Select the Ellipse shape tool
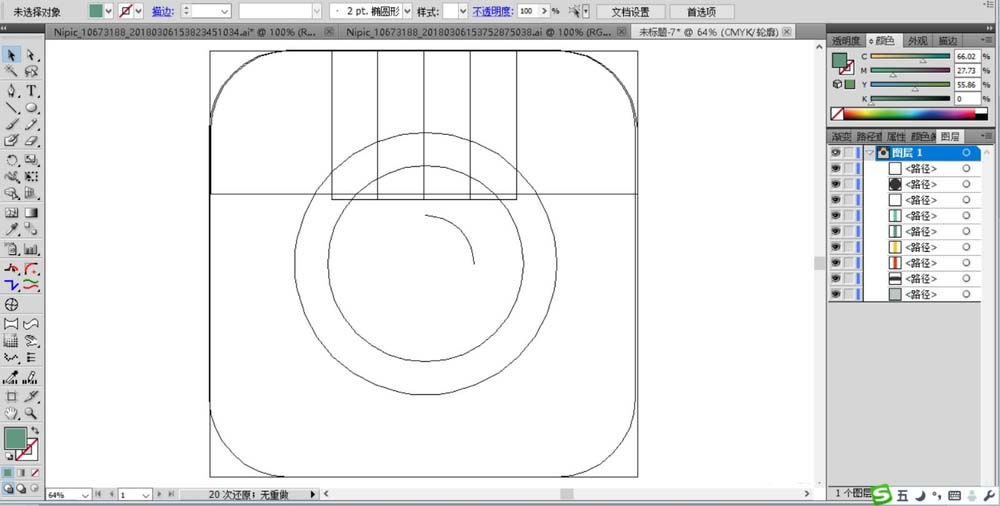The height and width of the screenshot is (506, 1000). pyautogui.click(x=32, y=107)
